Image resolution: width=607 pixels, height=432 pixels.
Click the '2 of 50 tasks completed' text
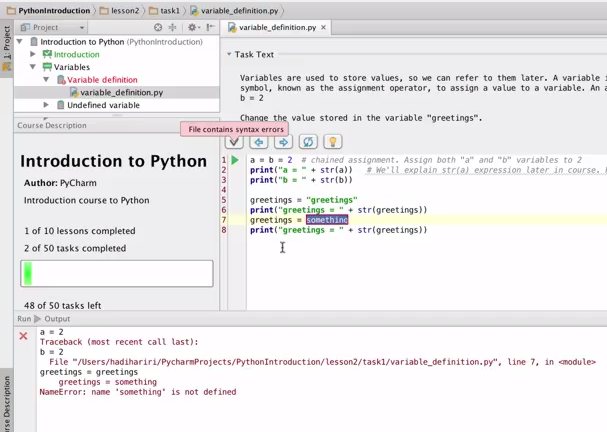[x=75, y=248]
